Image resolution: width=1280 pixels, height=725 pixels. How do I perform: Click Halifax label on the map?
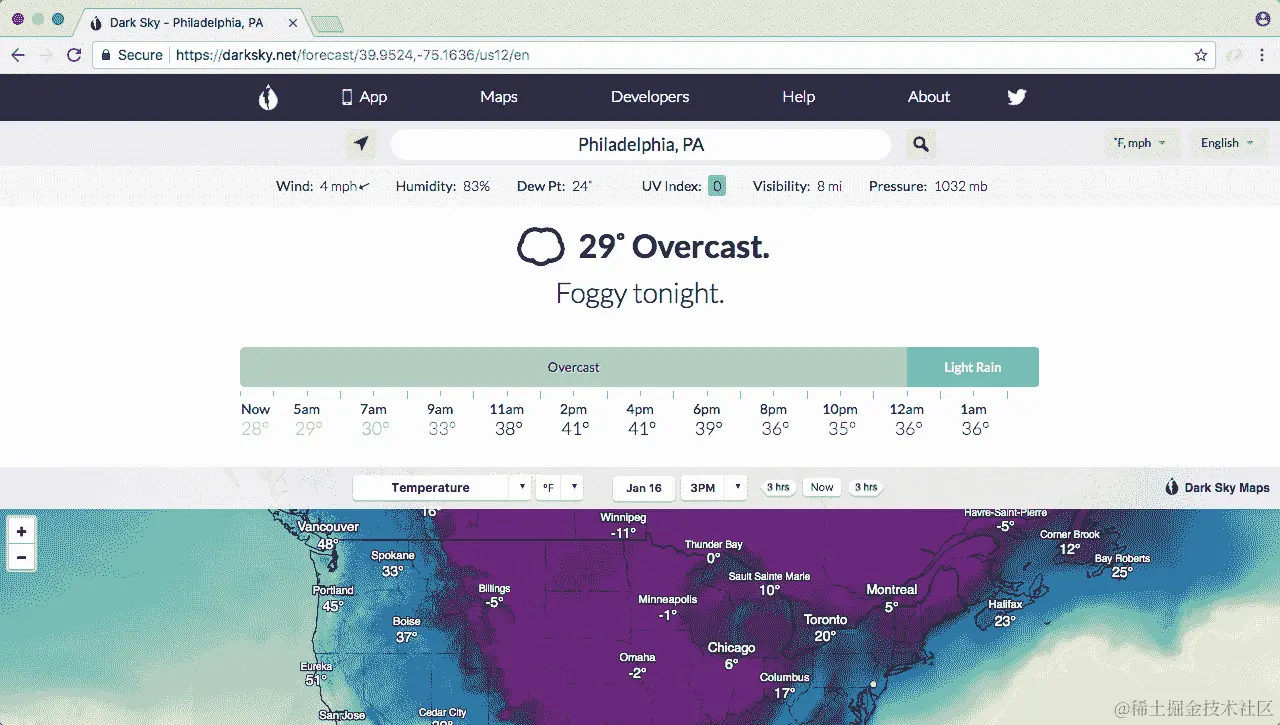click(x=1005, y=604)
